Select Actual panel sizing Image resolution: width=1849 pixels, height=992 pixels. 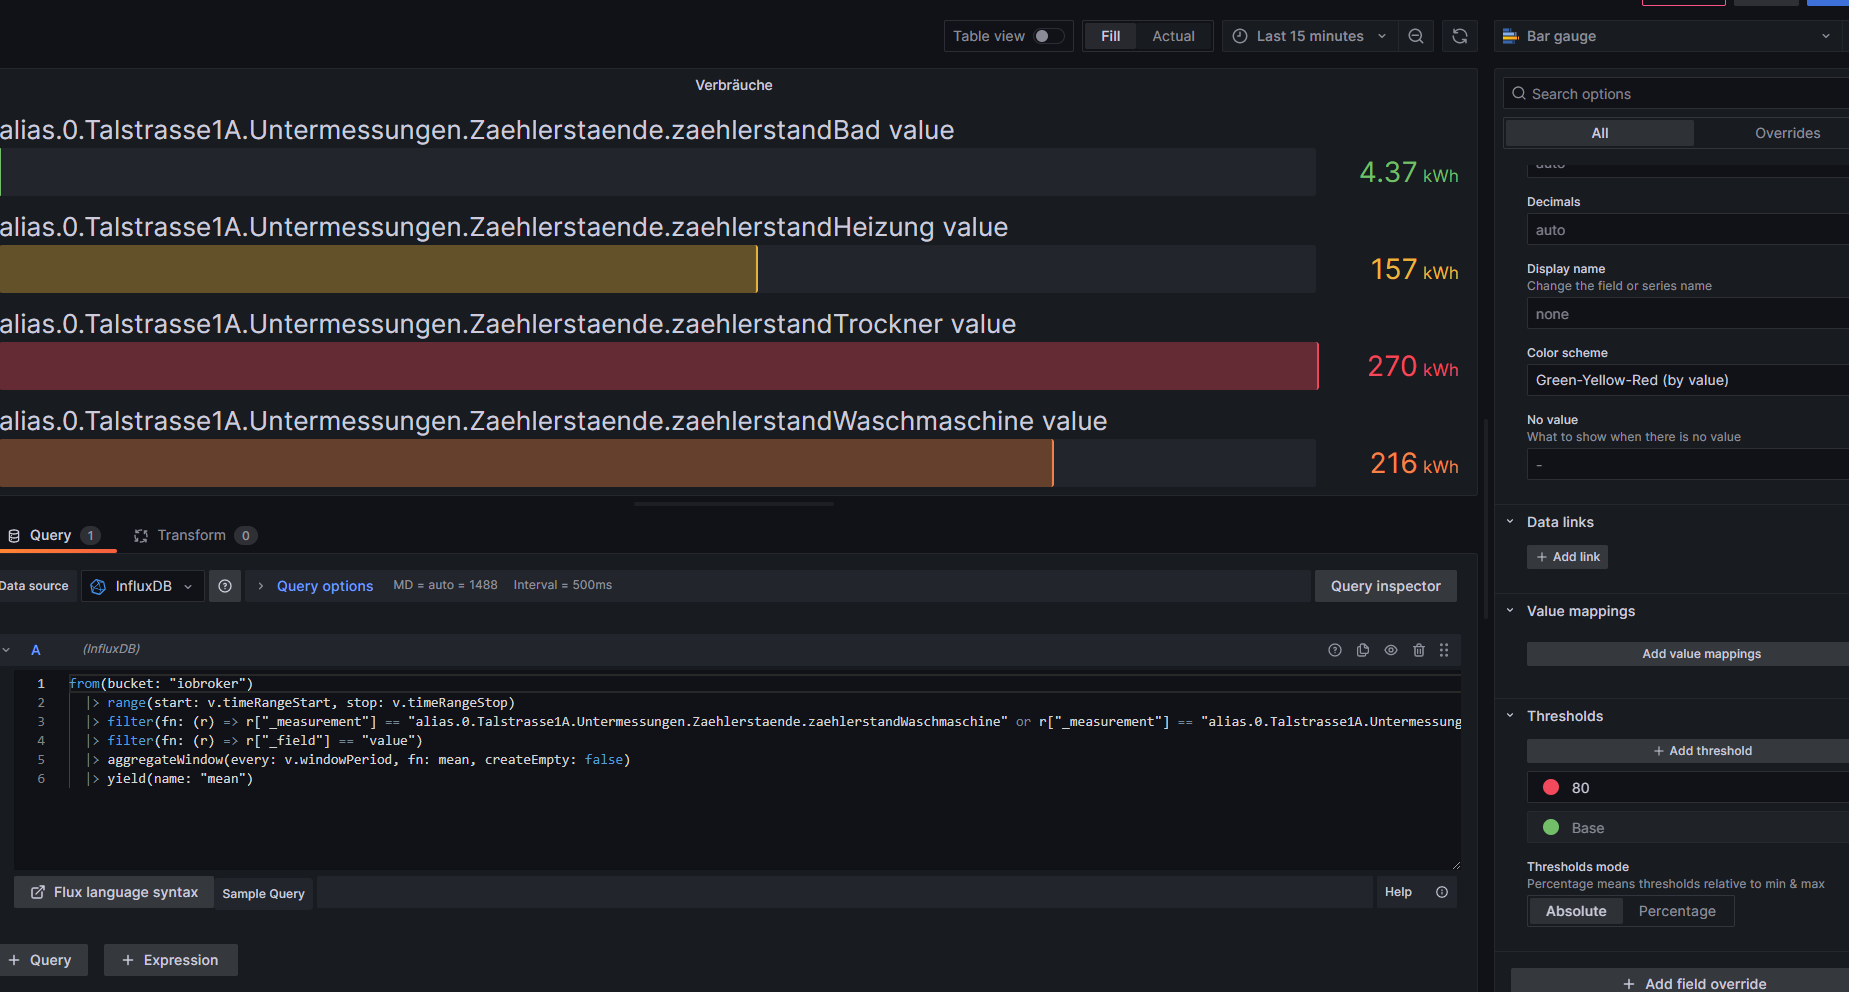[1173, 36]
